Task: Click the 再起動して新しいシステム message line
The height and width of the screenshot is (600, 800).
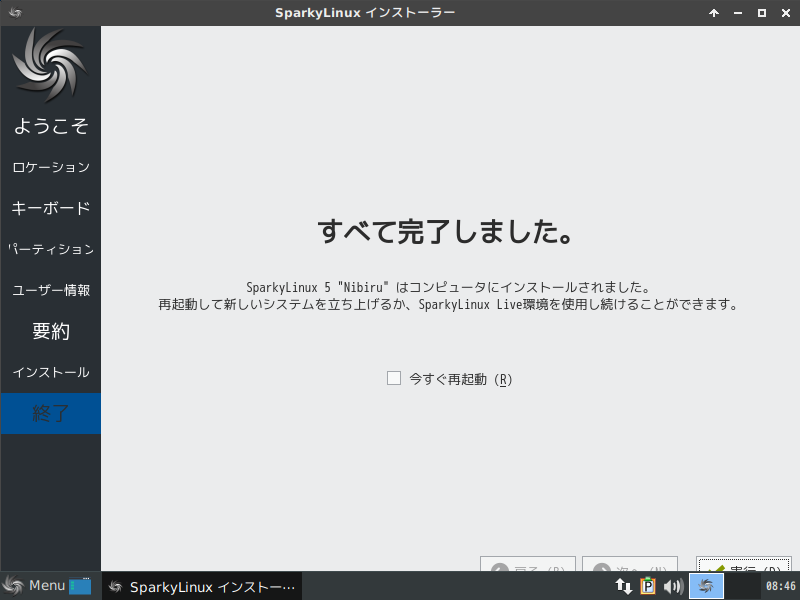Action: click(448, 305)
